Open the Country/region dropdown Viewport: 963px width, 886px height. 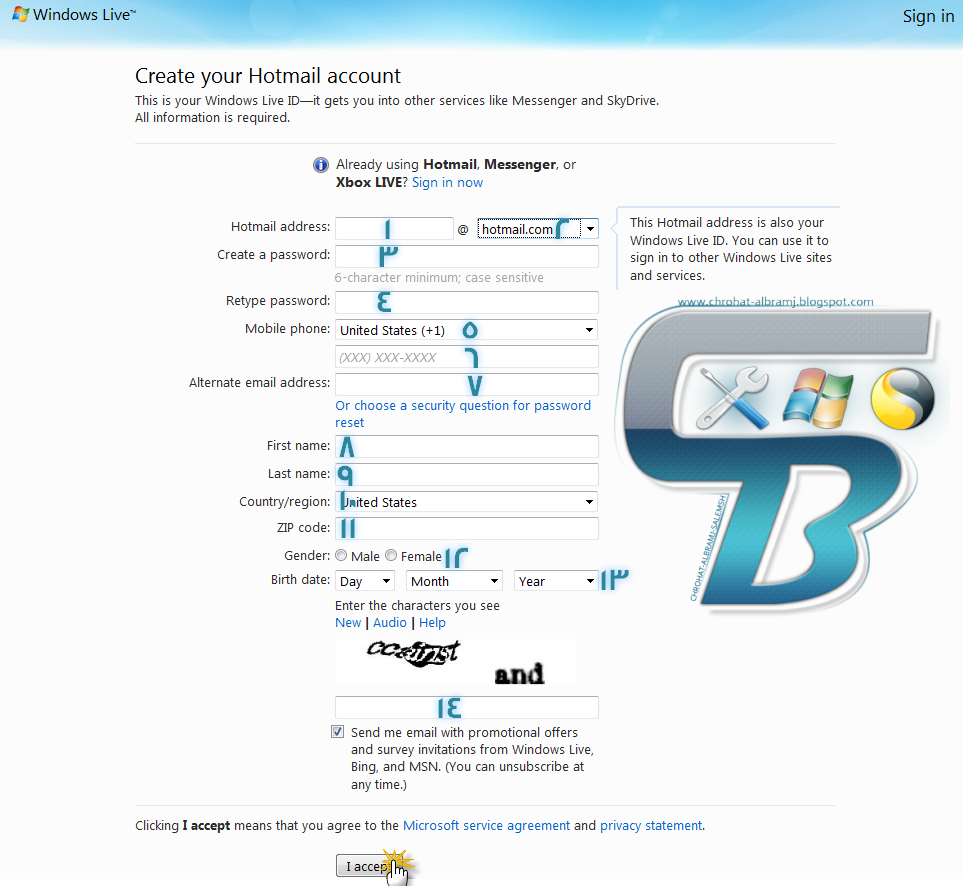click(x=466, y=502)
